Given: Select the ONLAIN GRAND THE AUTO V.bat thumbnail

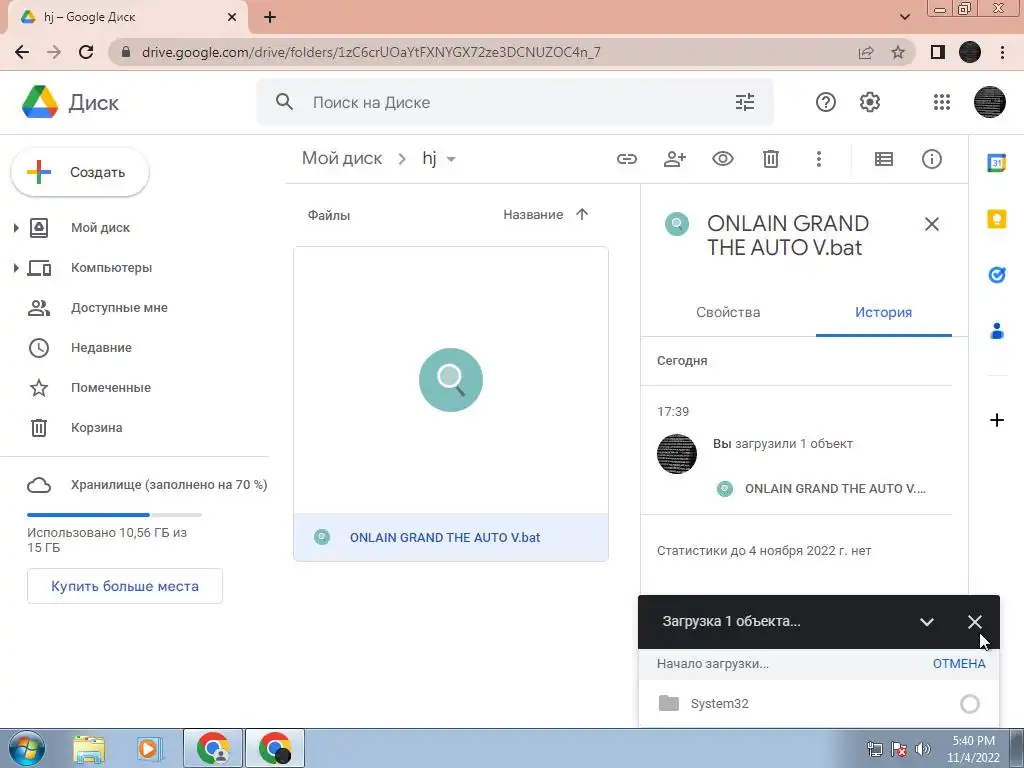Looking at the screenshot, I should coord(451,380).
